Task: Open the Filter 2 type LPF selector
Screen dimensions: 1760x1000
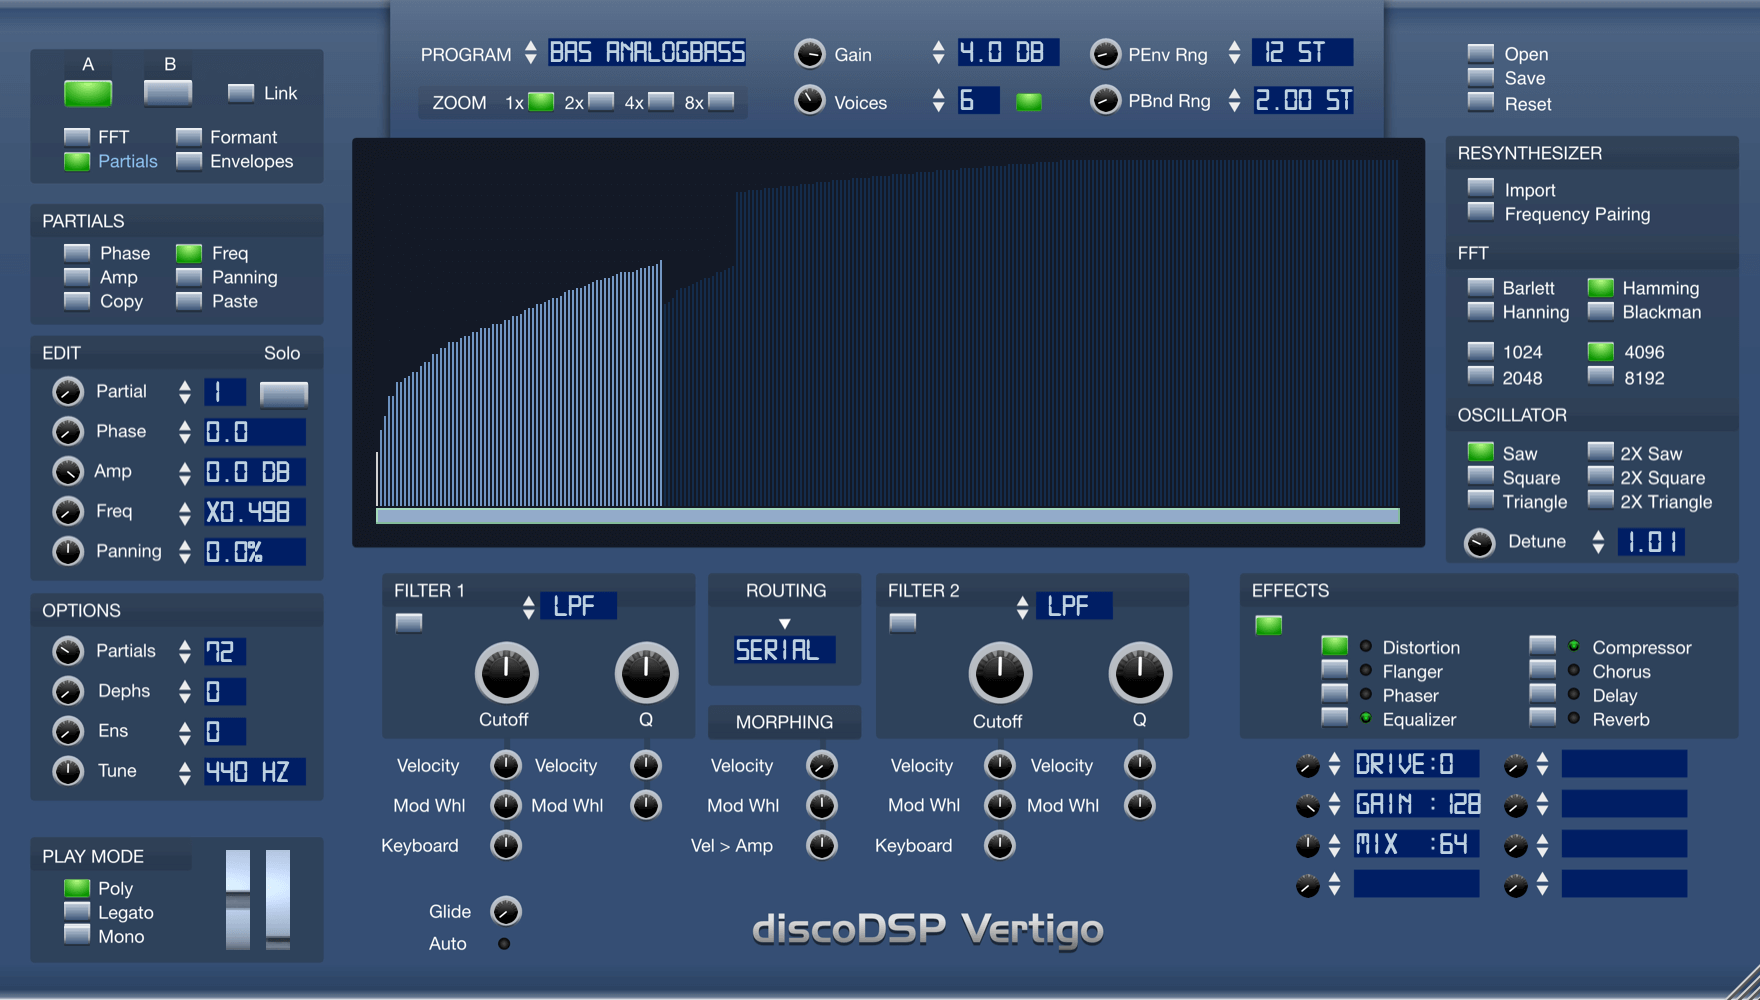Action: [1022, 607]
